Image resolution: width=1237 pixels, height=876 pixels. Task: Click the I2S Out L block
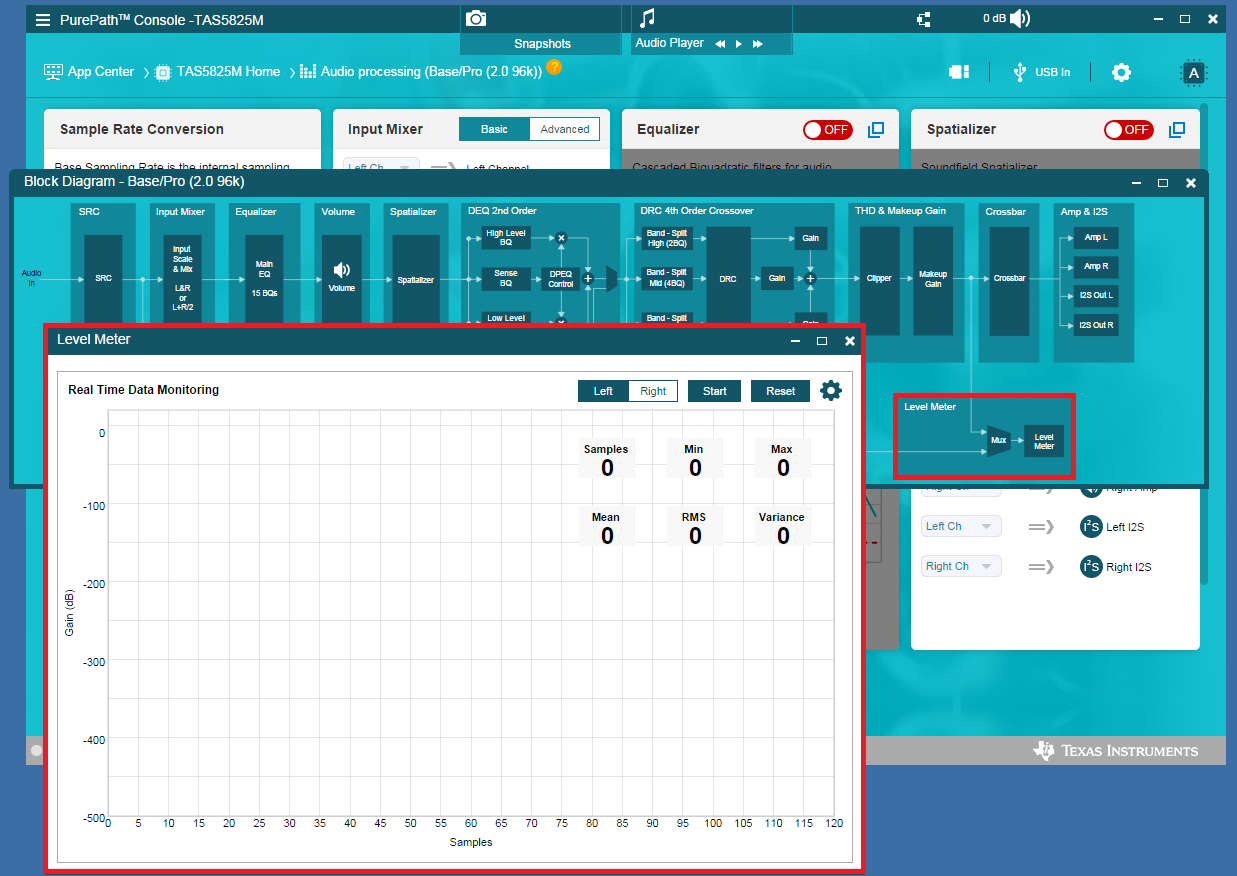coord(1096,296)
